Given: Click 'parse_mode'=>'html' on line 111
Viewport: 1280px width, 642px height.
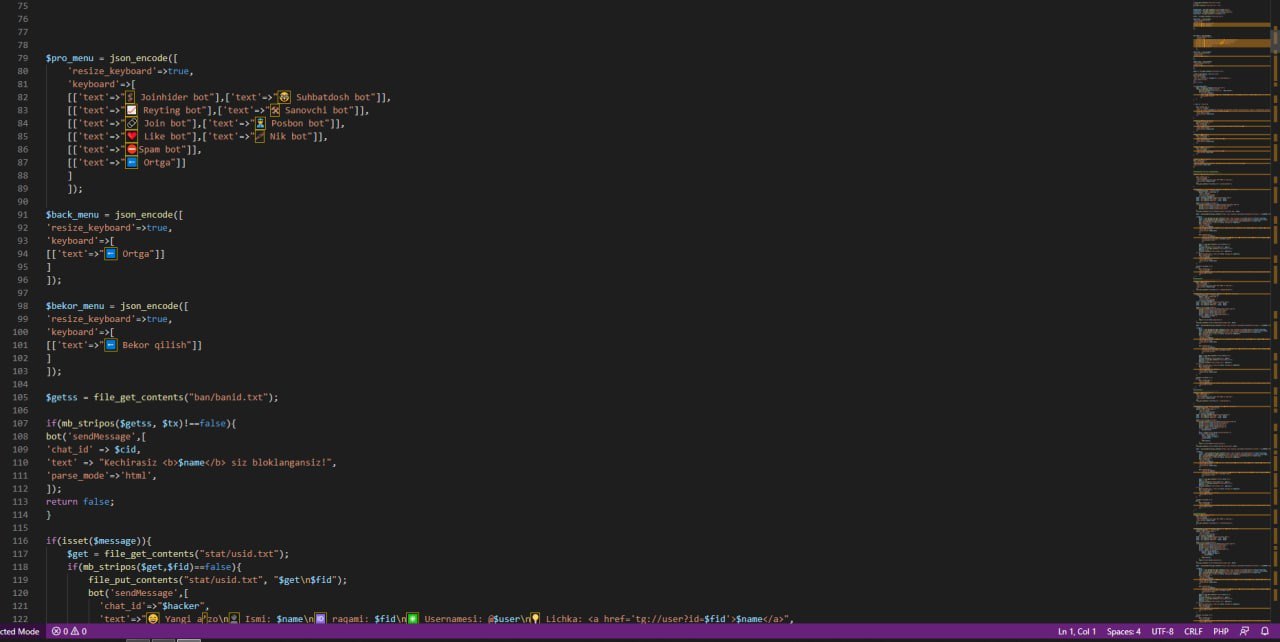Looking at the screenshot, I should point(101,476).
